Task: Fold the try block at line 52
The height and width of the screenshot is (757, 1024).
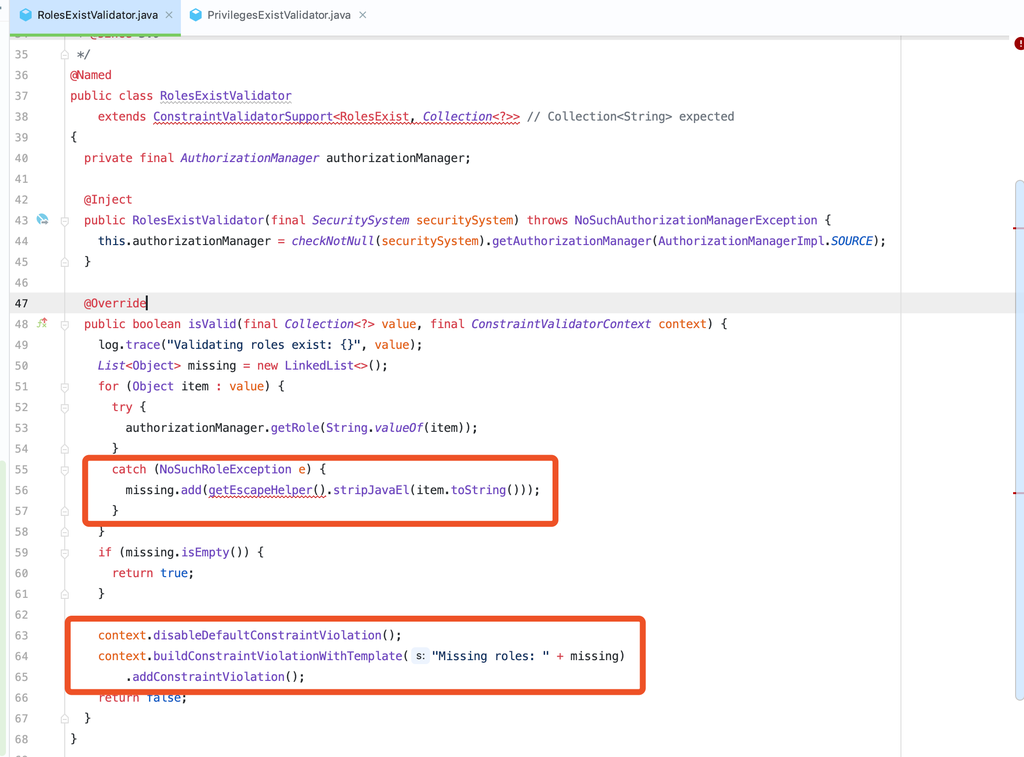Action: pyautogui.click(x=64, y=407)
